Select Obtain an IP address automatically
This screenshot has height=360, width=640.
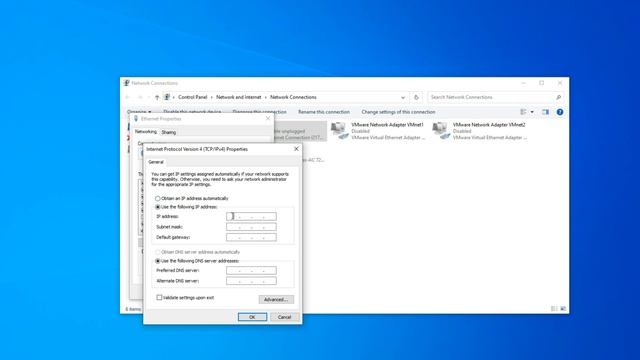pos(158,198)
